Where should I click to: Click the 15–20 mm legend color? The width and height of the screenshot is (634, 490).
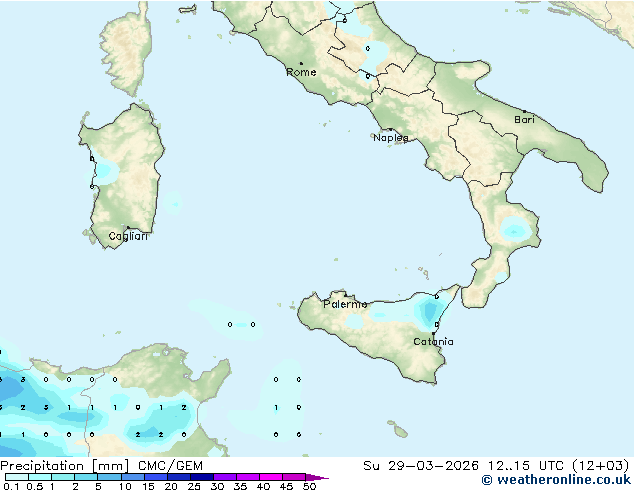coord(155,477)
